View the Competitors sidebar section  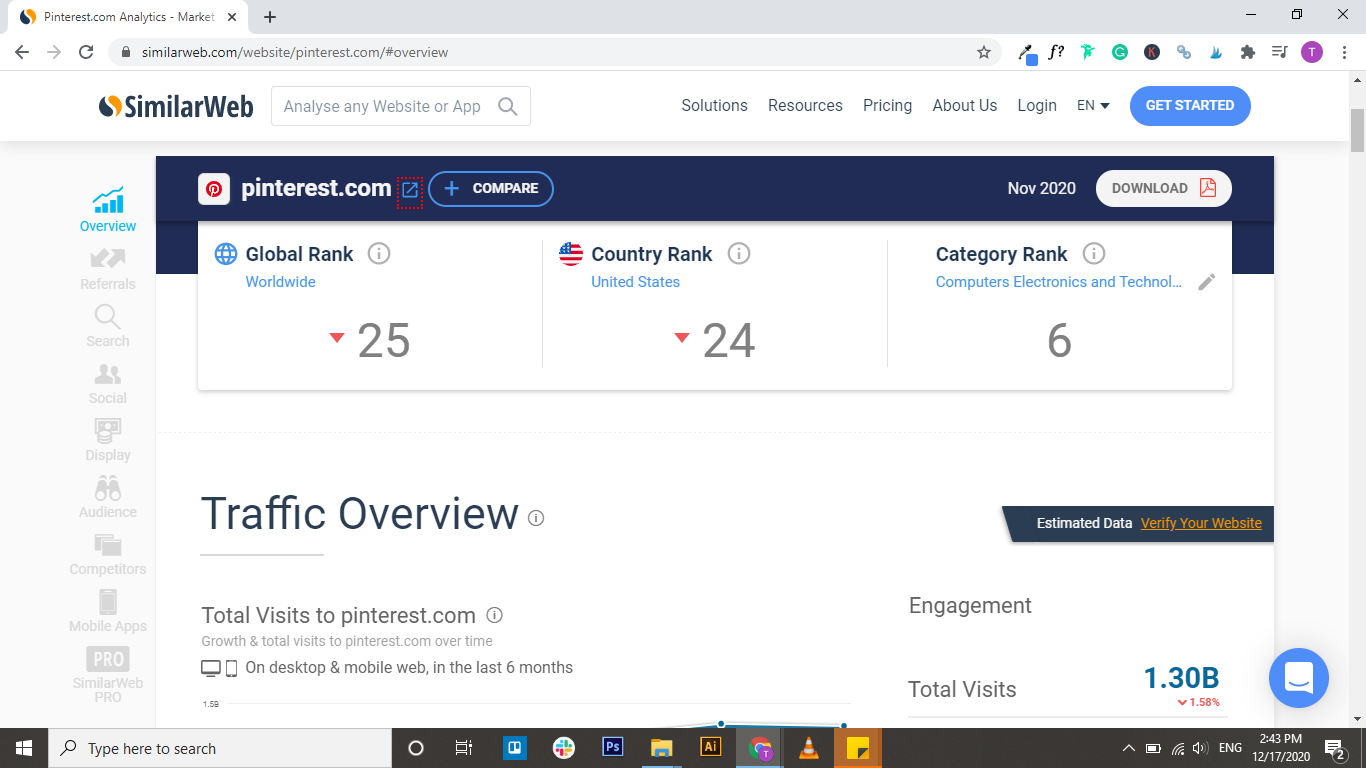[108, 554]
